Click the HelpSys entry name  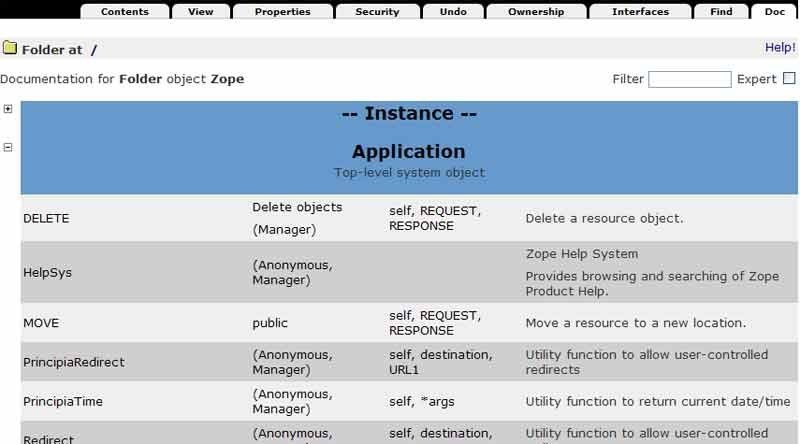coord(47,272)
